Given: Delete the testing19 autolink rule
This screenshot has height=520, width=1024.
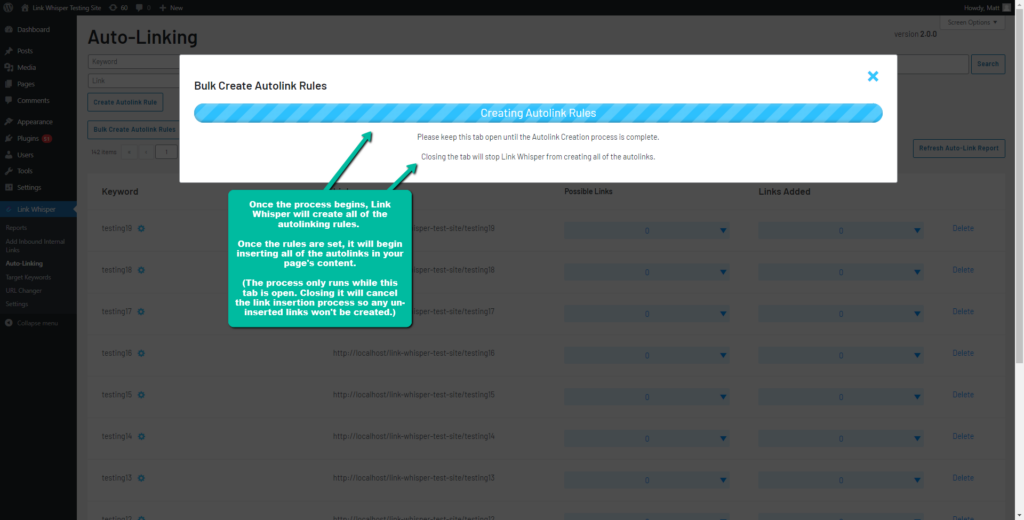Looking at the screenshot, I should (963, 229).
